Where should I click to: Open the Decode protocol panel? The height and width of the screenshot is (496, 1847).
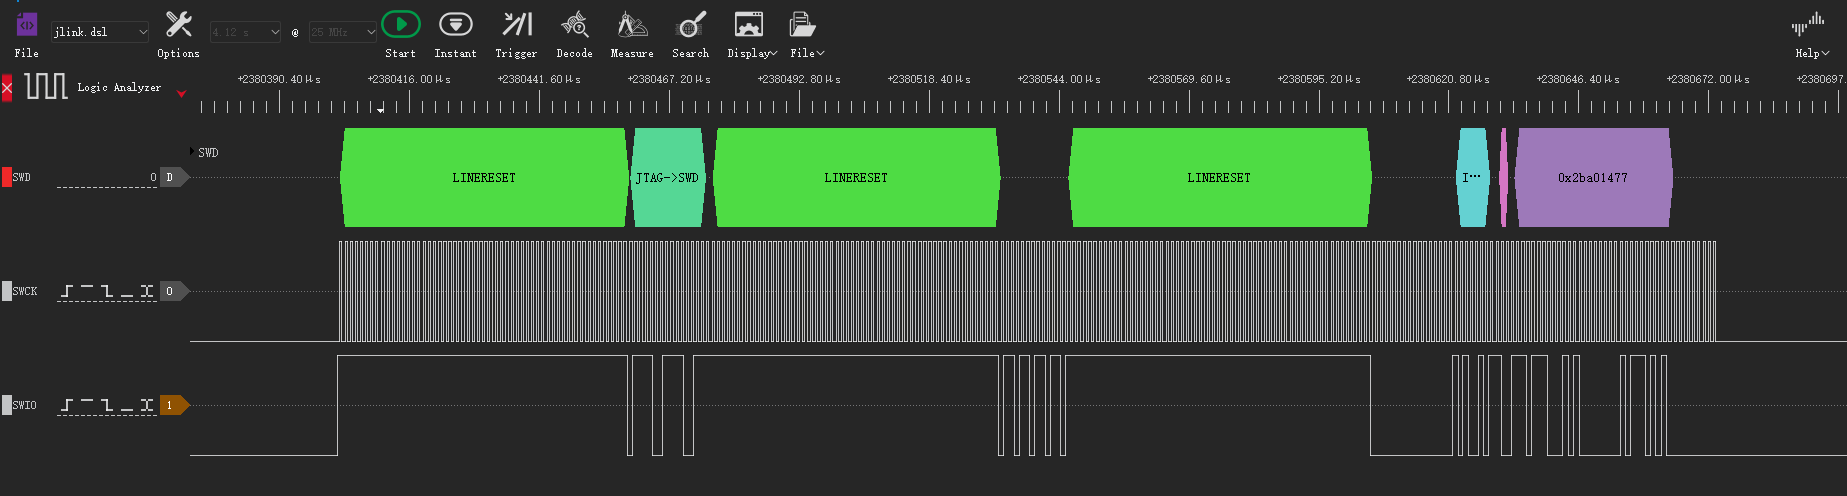(x=574, y=25)
